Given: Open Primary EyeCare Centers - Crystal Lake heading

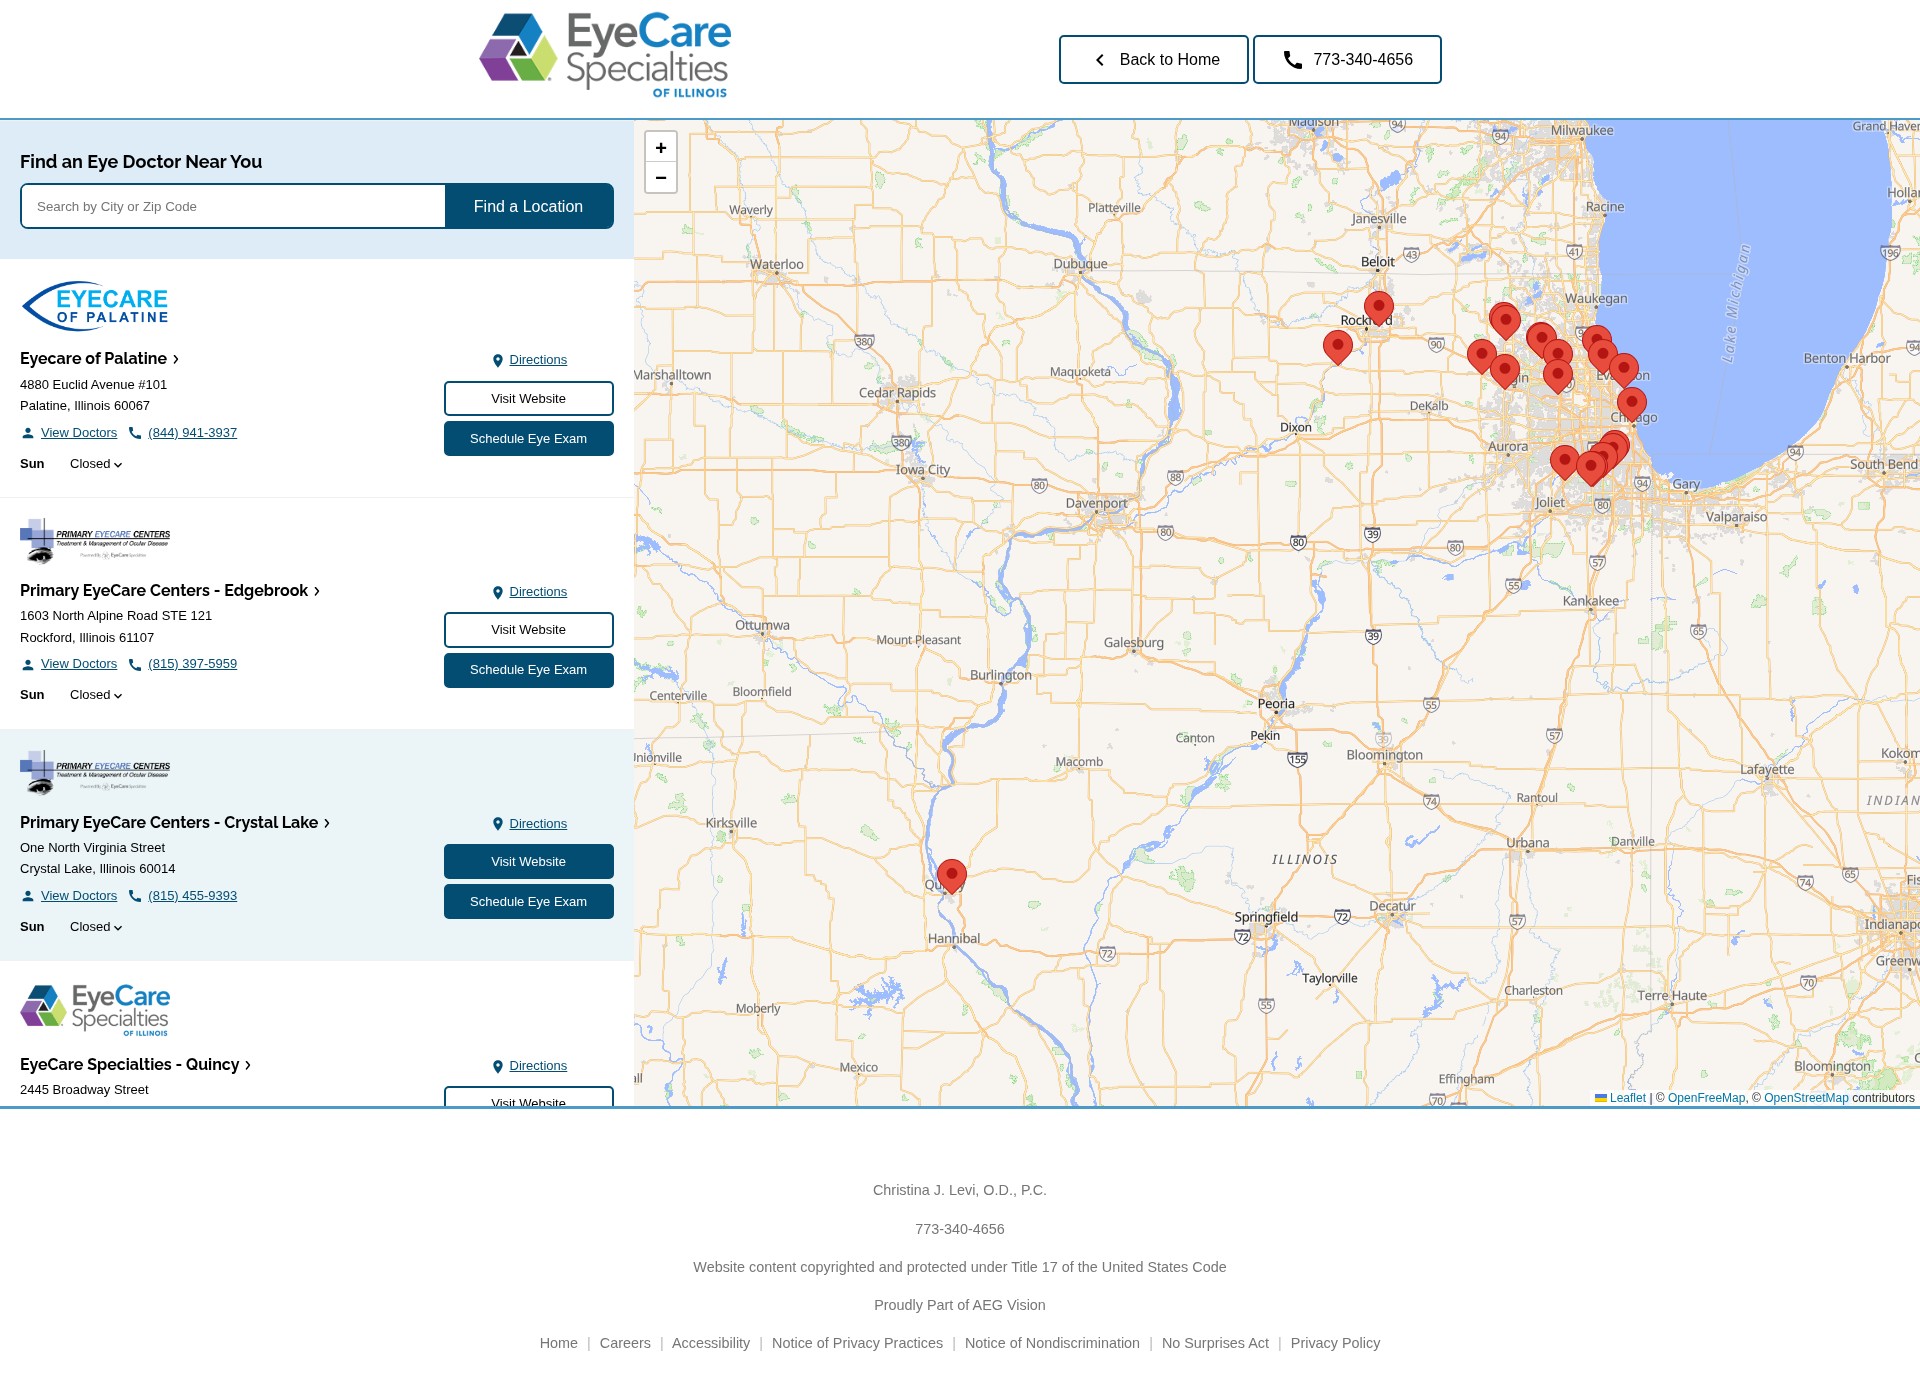Looking at the screenshot, I should pos(175,822).
